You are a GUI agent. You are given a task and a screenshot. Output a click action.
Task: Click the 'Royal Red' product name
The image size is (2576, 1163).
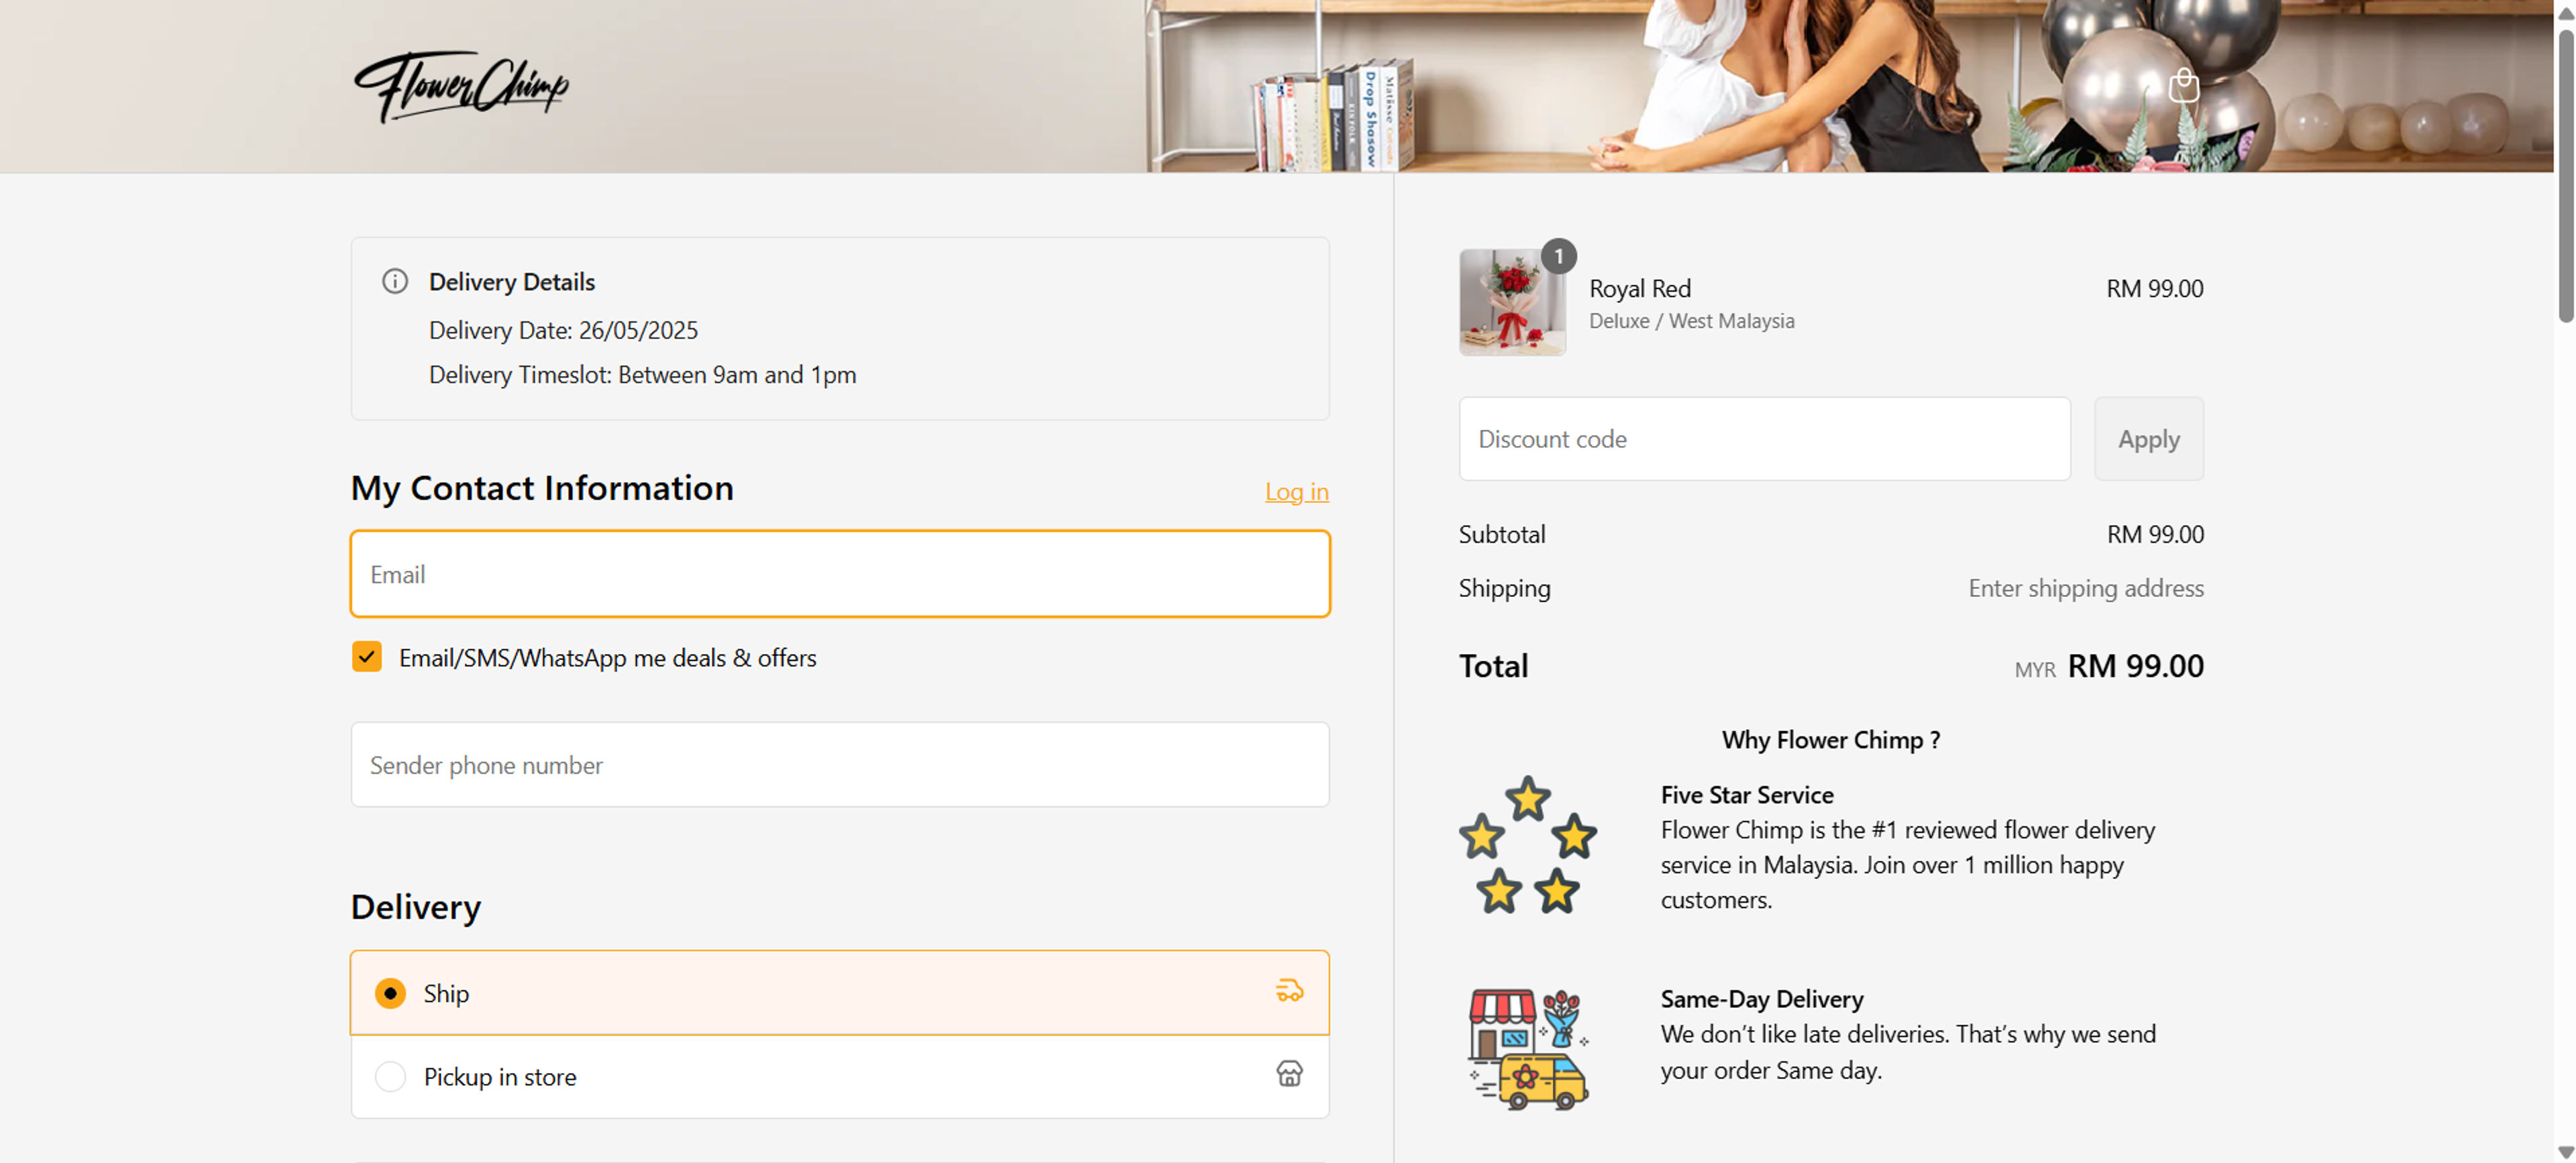click(x=1640, y=289)
